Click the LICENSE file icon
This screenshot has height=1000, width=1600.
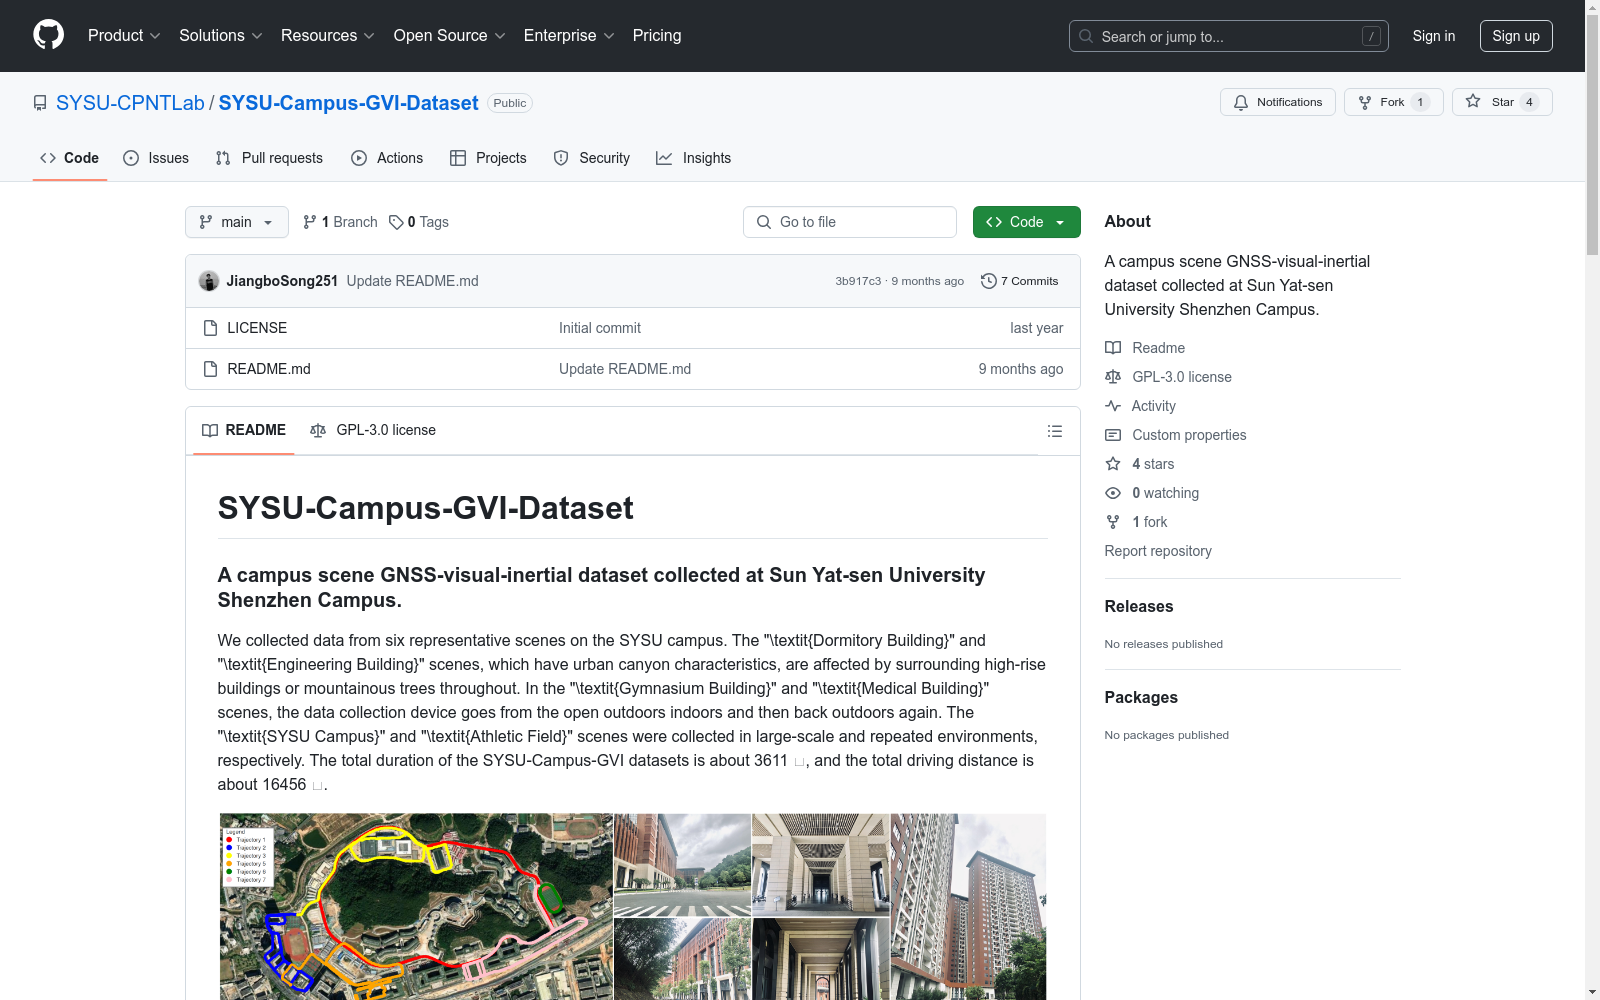210,328
